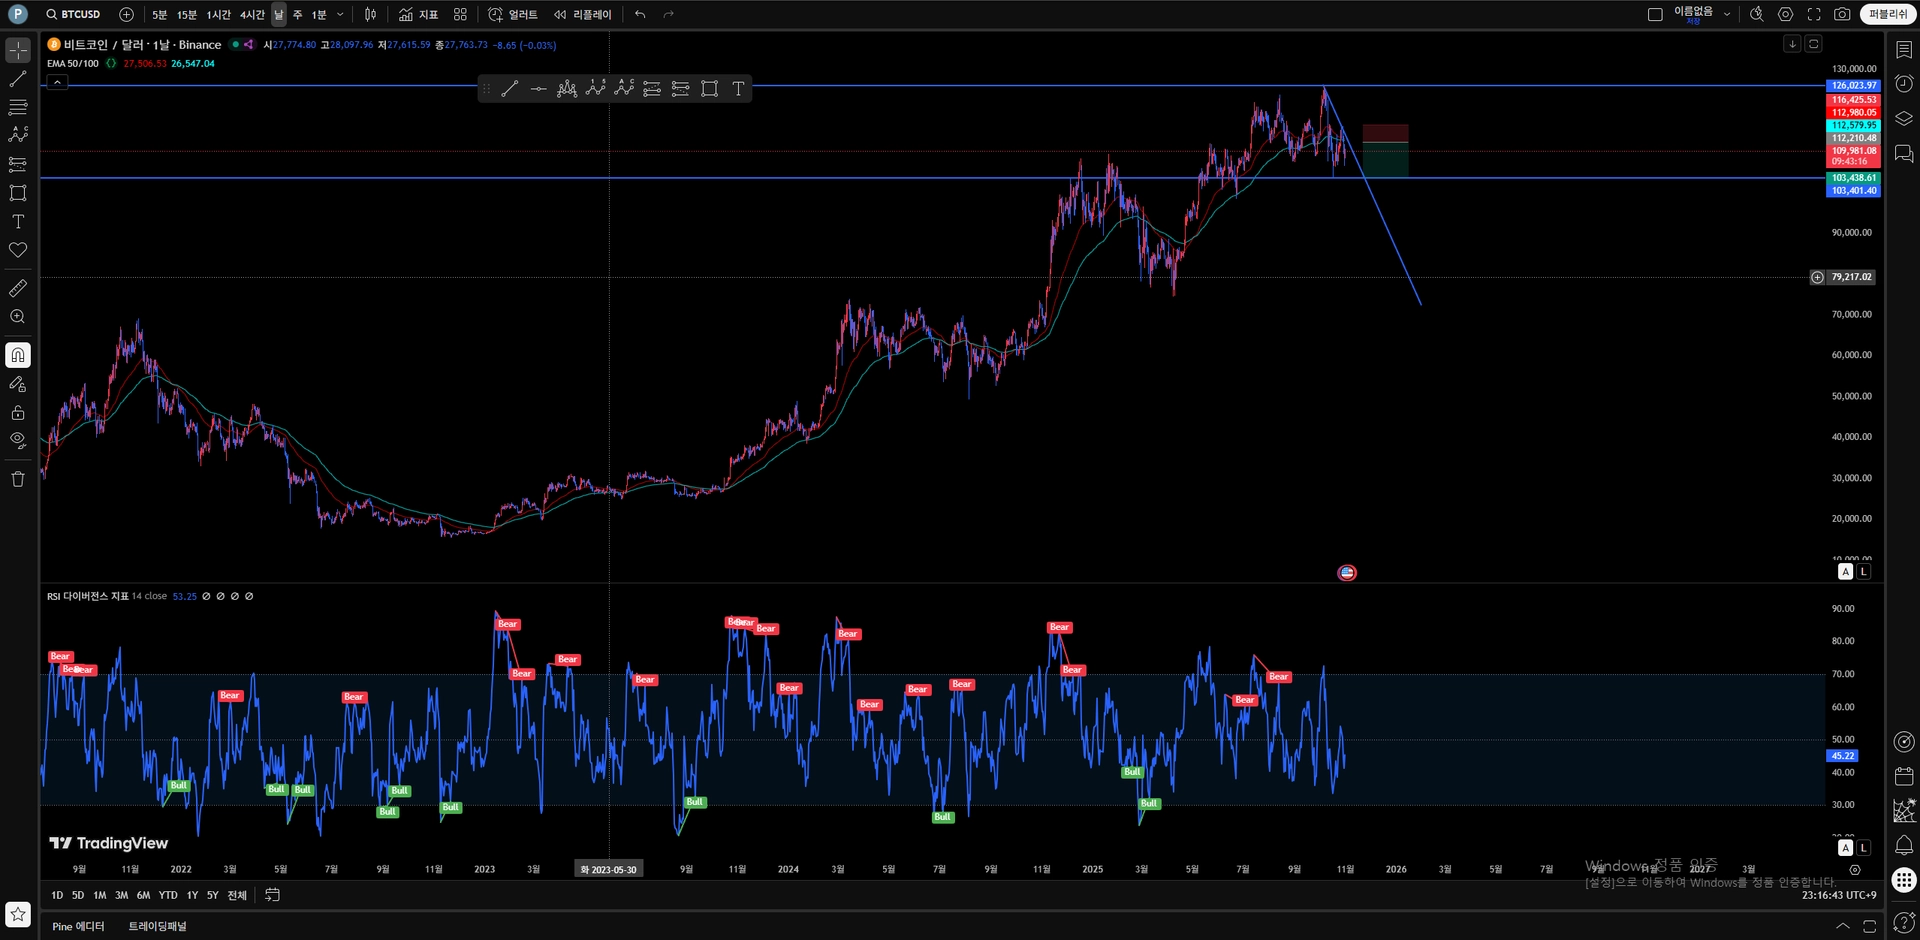This screenshot has width=1920, height=940.
Task: Click the ruler measure tool
Action: pos(18,288)
